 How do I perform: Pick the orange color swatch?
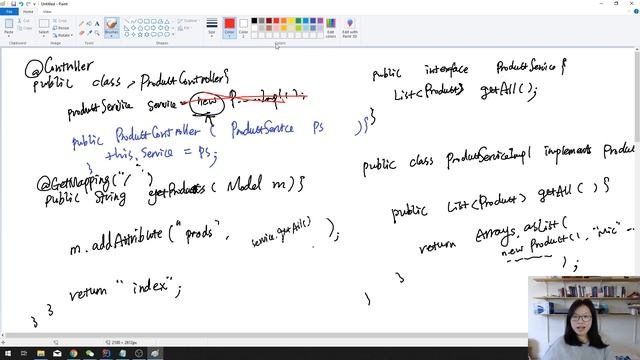[x=284, y=20]
